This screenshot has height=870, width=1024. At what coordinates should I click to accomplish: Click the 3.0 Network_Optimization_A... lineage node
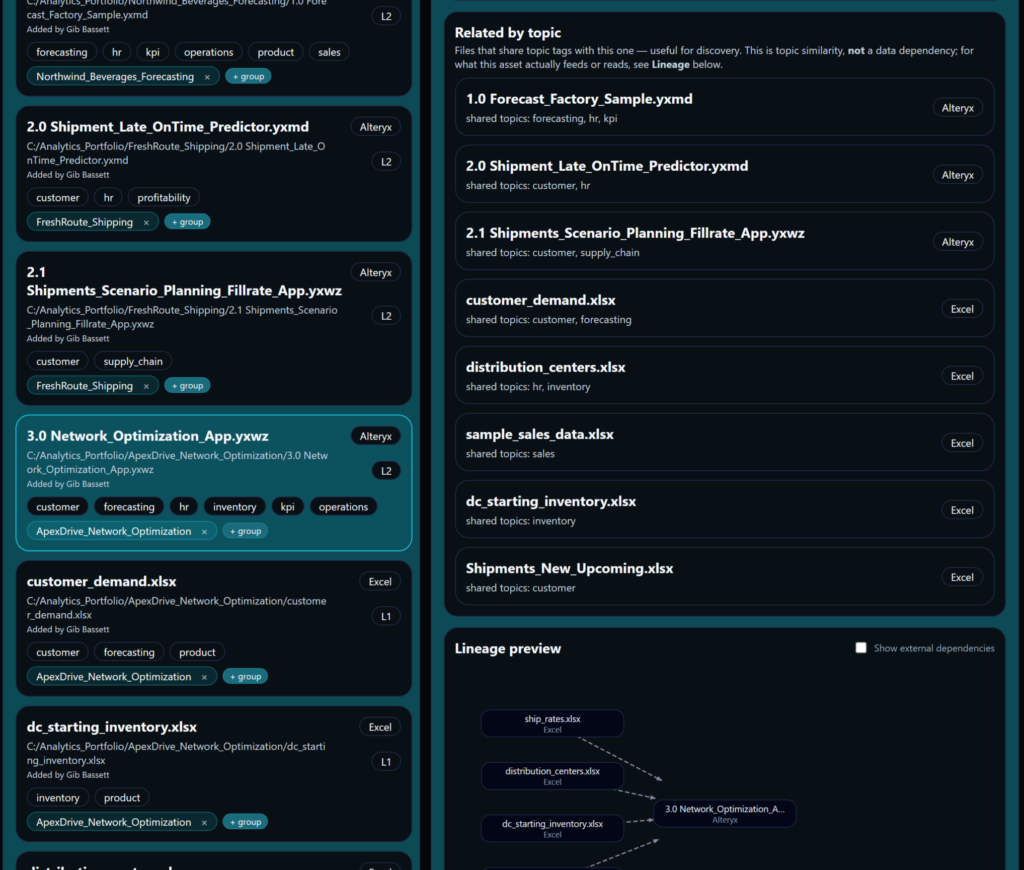click(725, 814)
